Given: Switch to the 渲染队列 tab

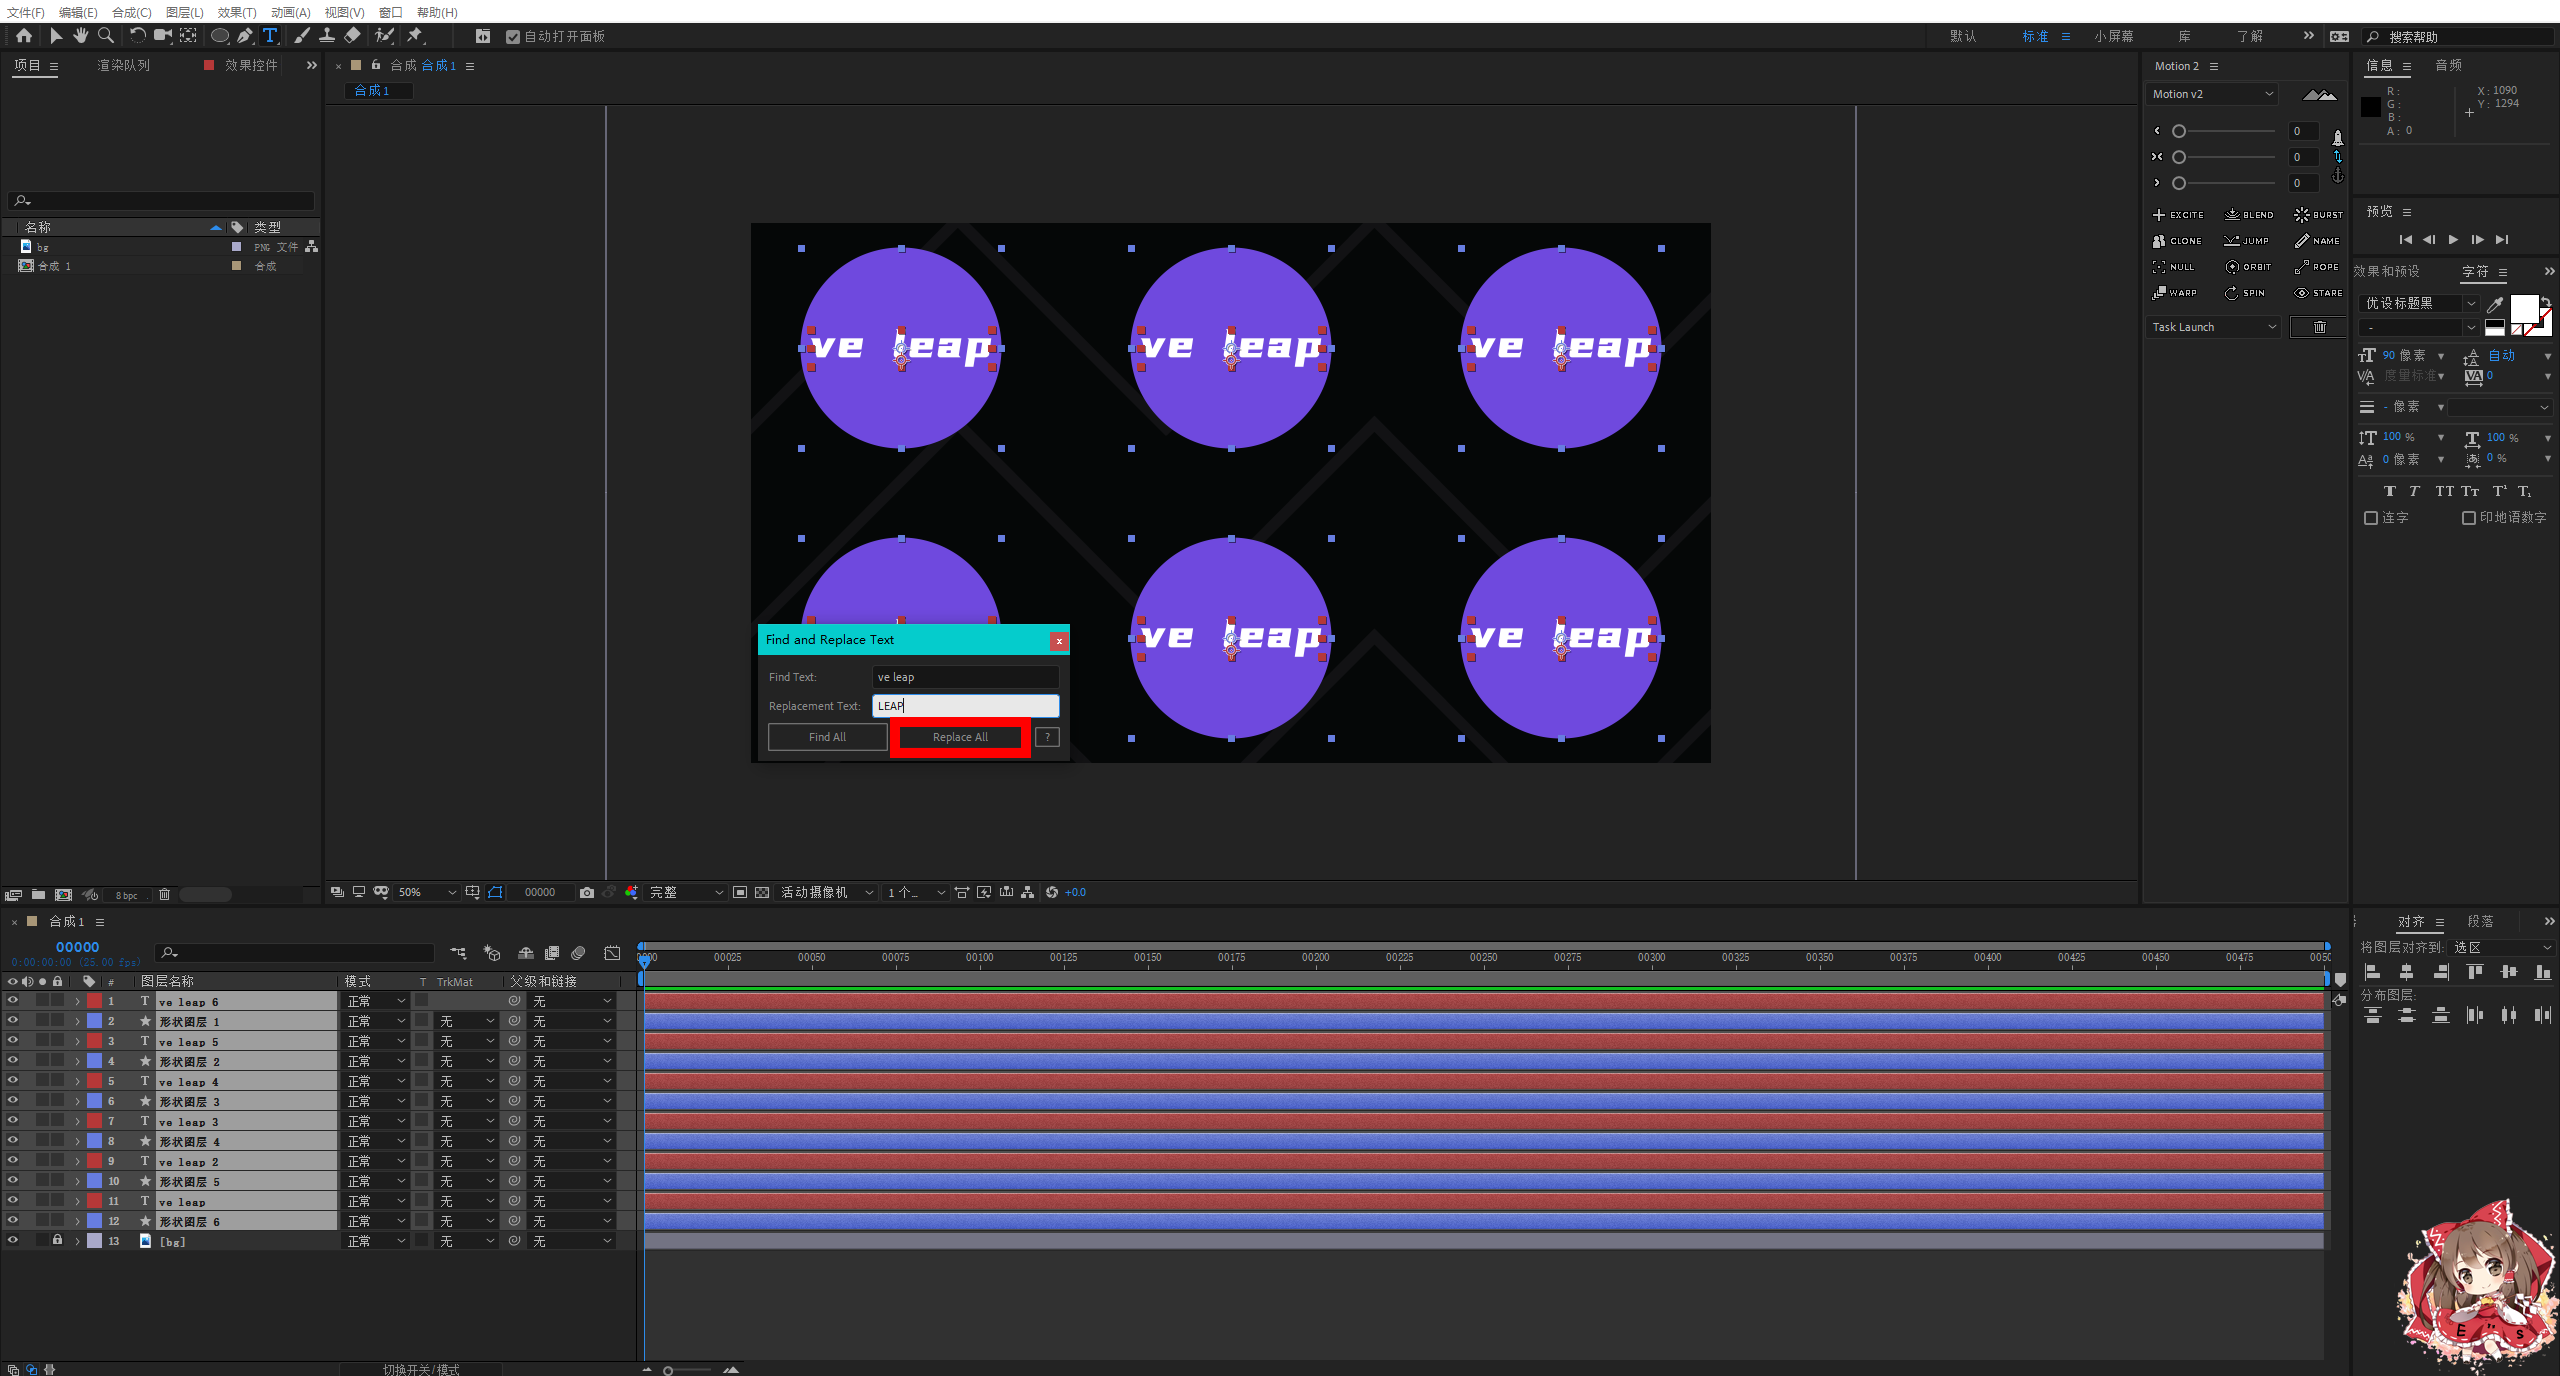Looking at the screenshot, I should coord(123,65).
